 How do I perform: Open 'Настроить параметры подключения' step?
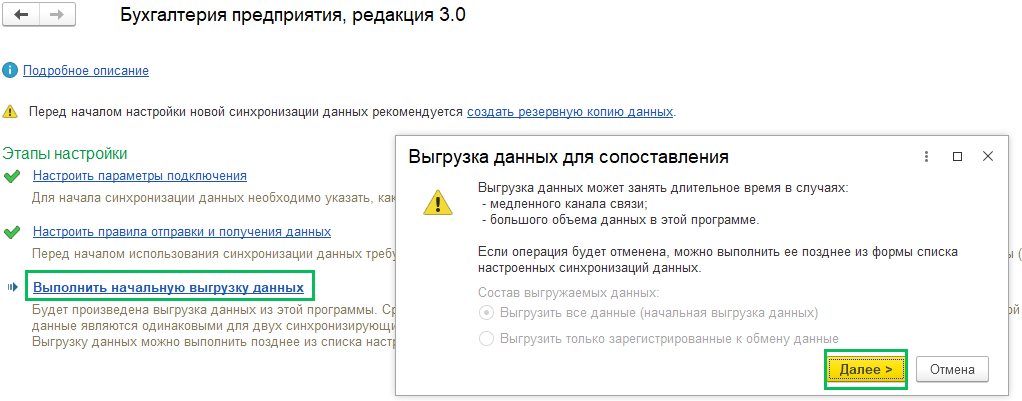[139, 176]
